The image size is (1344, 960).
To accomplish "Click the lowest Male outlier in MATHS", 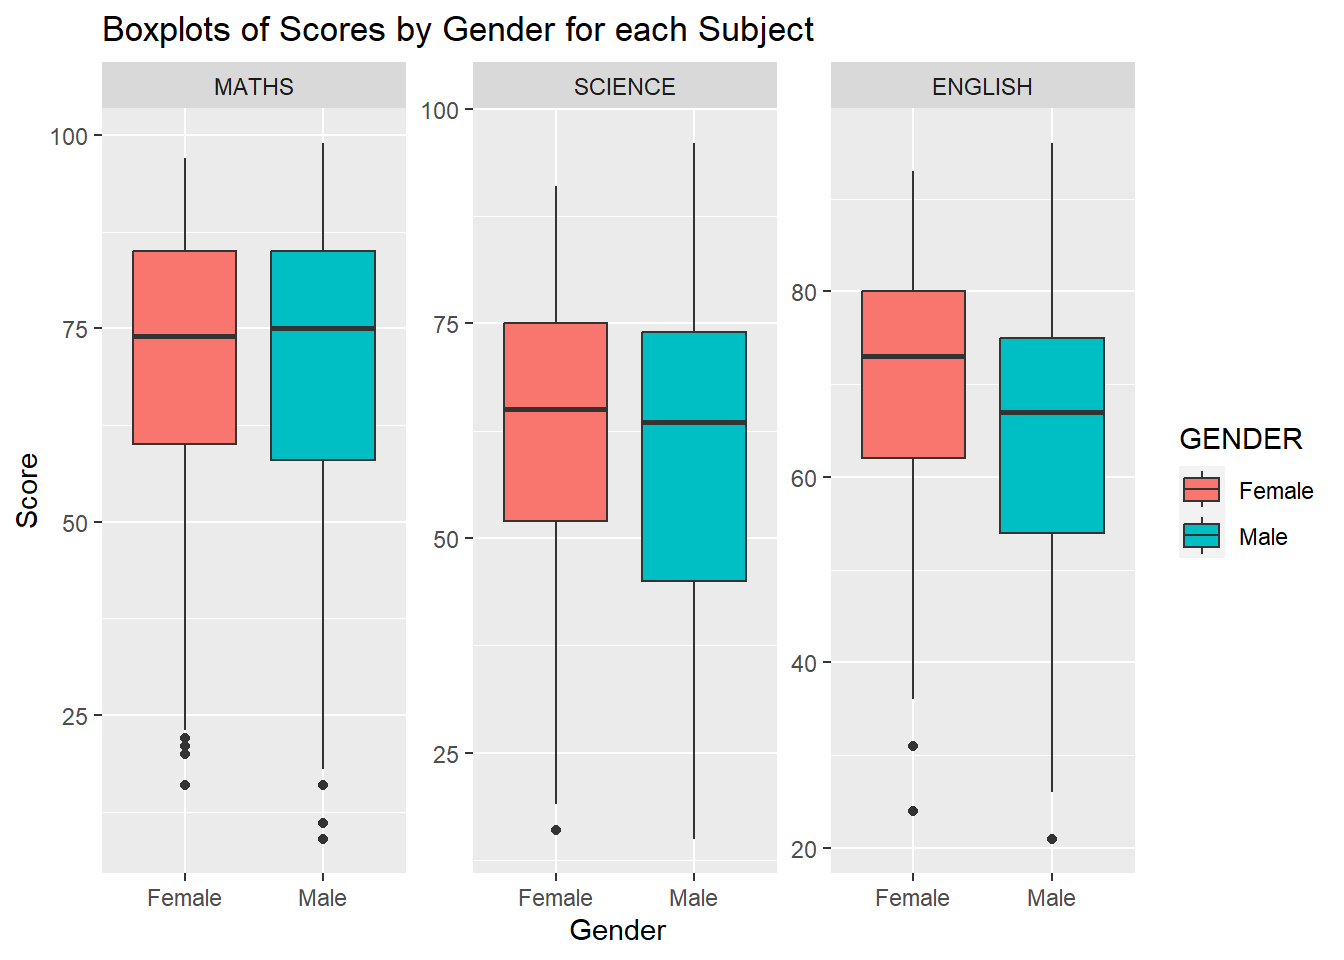I will click(323, 839).
